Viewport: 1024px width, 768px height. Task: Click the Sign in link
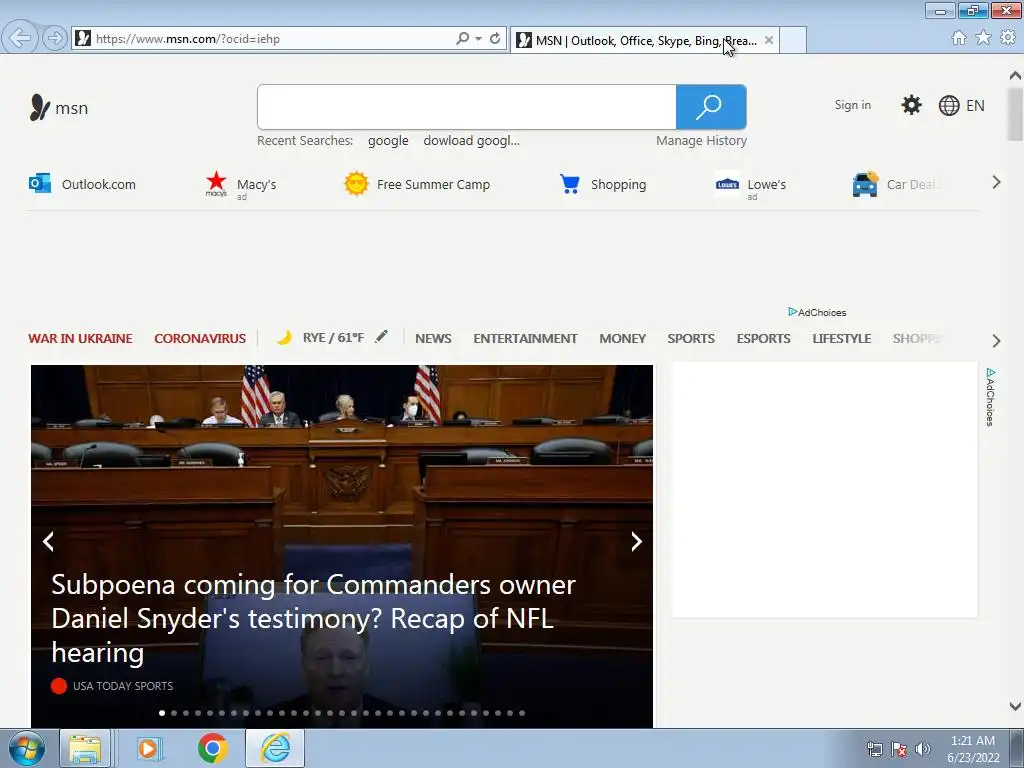(x=852, y=105)
